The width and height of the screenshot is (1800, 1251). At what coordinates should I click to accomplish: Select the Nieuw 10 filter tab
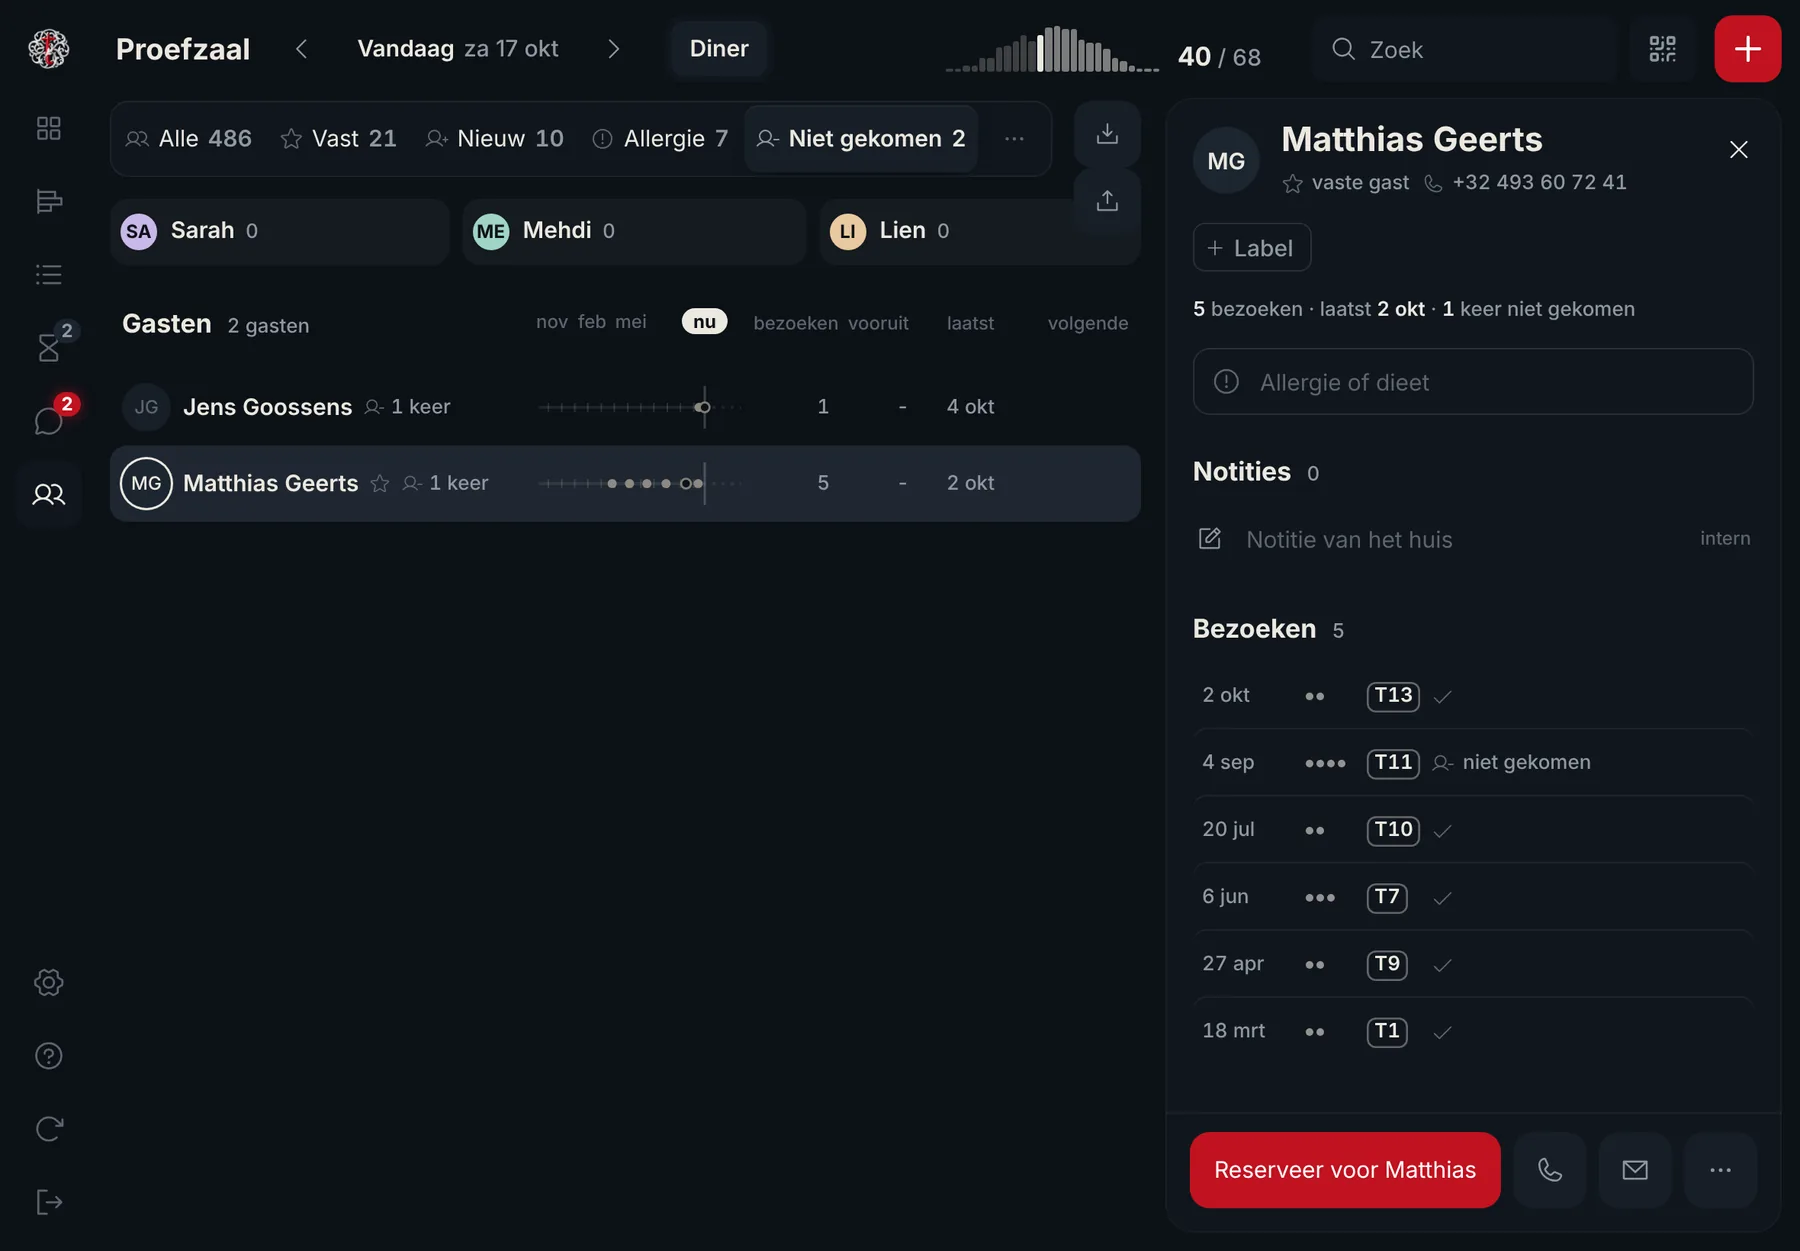495,139
